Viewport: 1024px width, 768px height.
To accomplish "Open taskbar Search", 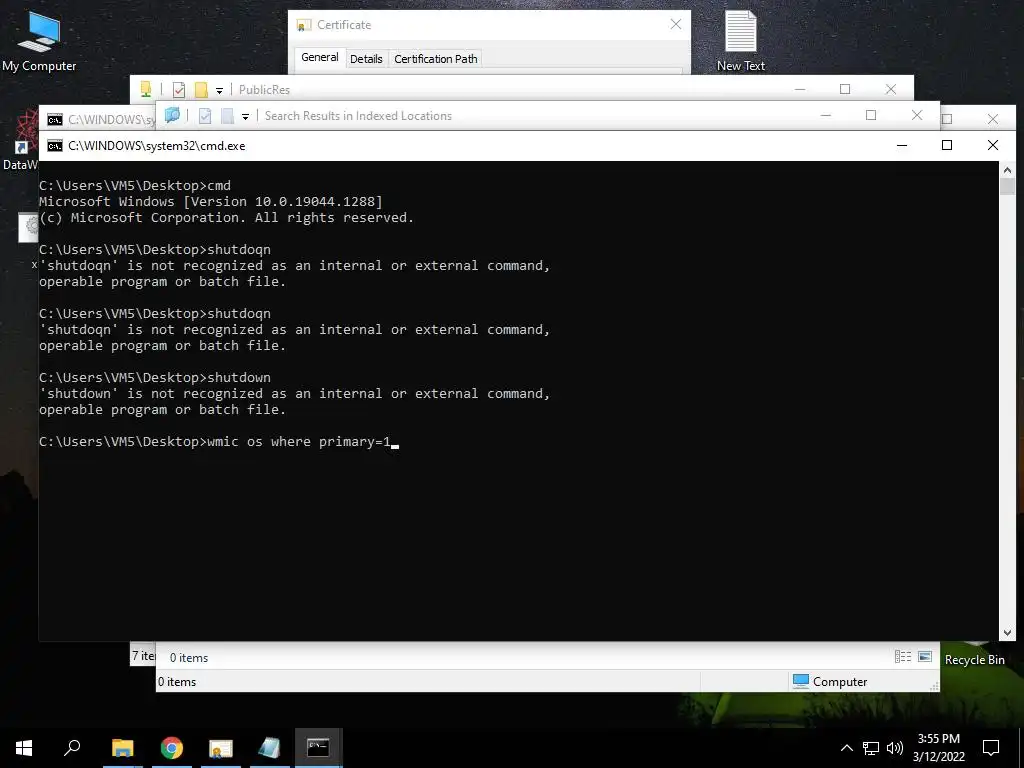I will [x=72, y=748].
